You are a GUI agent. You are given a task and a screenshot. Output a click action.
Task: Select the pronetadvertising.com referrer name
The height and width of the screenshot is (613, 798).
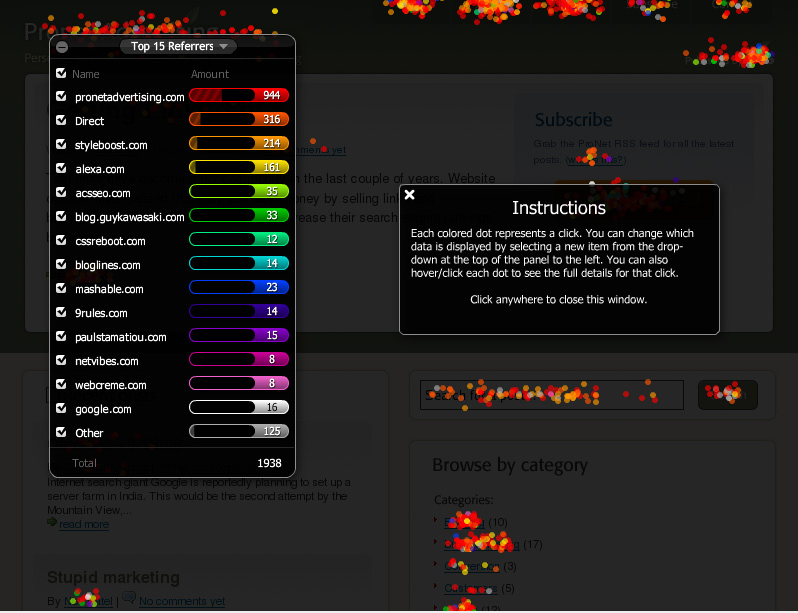(x=129, y=97)
